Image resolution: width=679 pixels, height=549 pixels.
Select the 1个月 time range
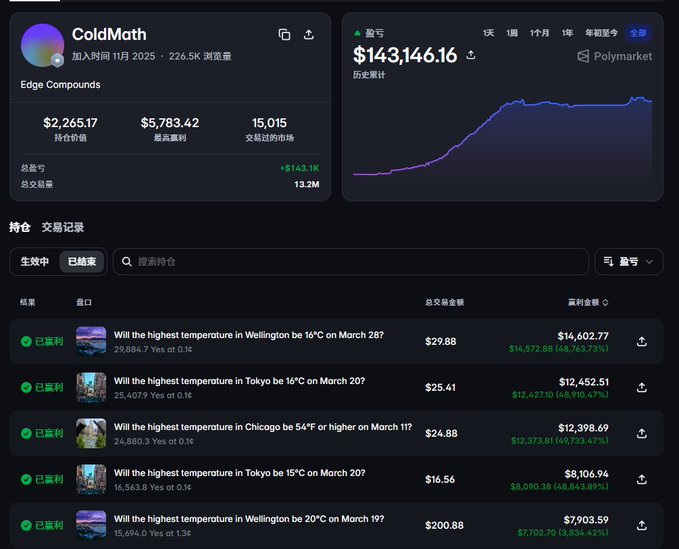(540, 33)
